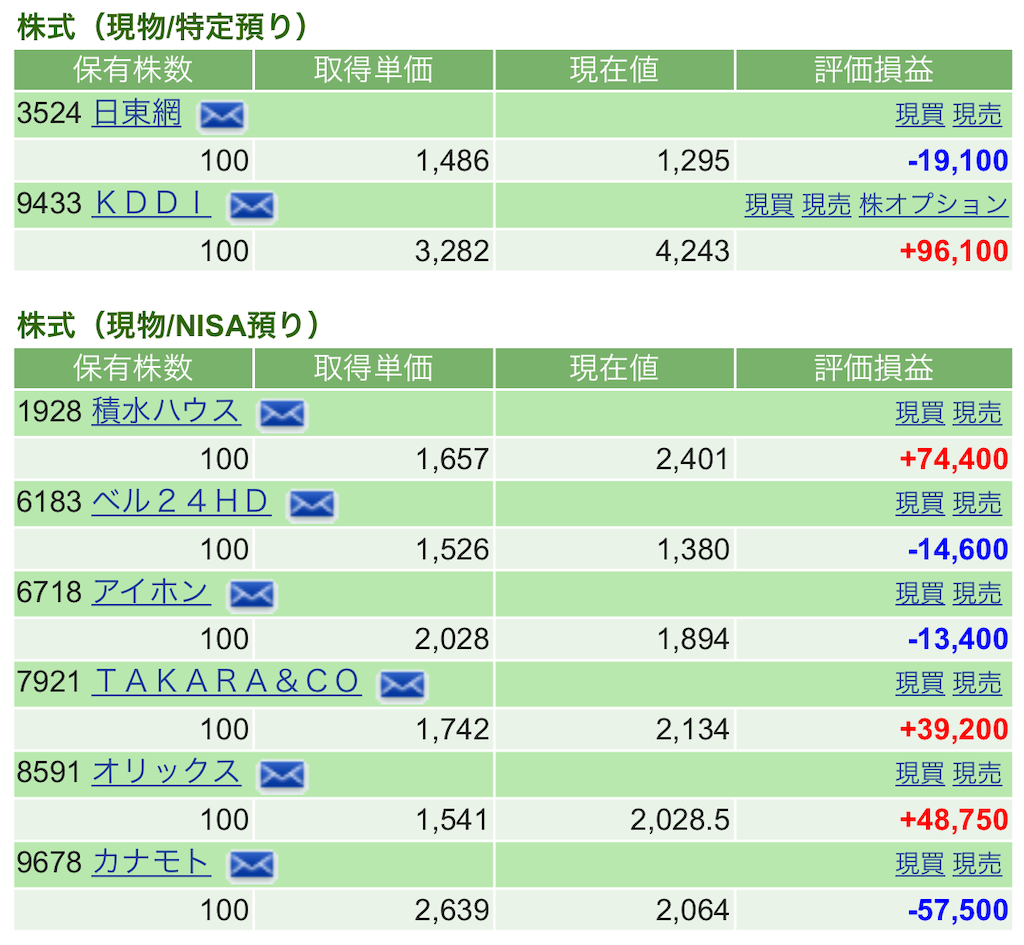Choose 現売 for アイホン

(x=977, y=594)
